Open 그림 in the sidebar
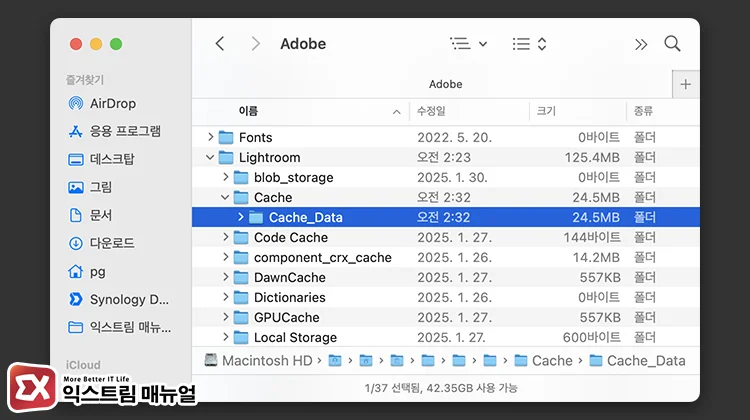The height and width of the screenshot is (420, 750). pos(90,187)
